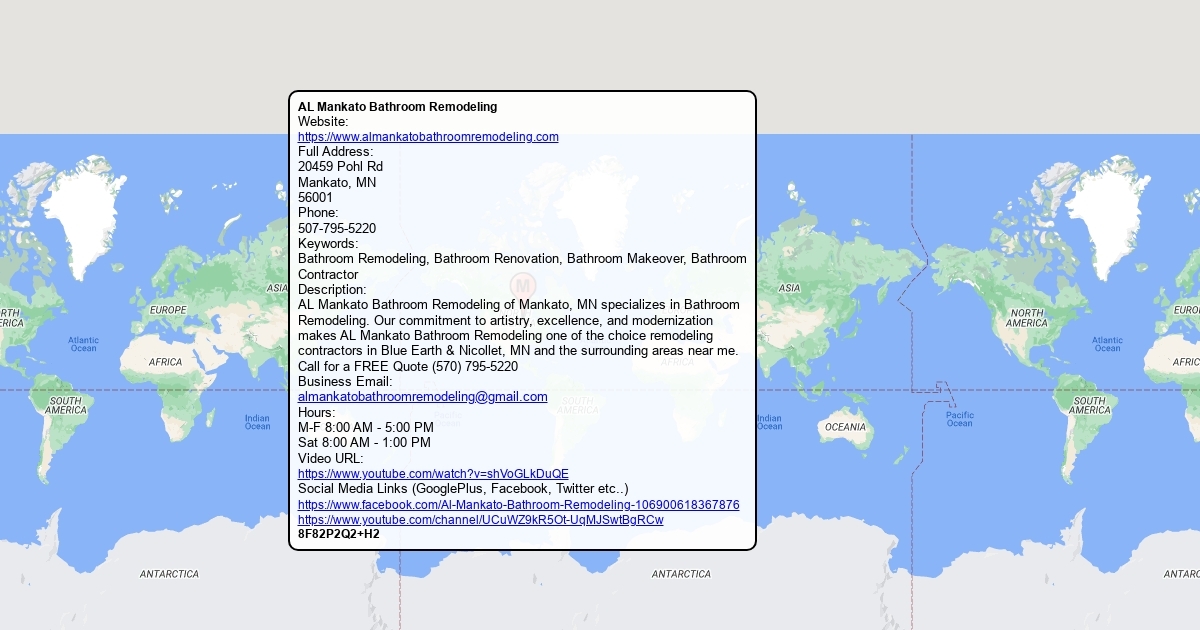
Task: Click the M-F 8:00 AM - 5:00 PM hours
Action: click(x=366, y=428)
